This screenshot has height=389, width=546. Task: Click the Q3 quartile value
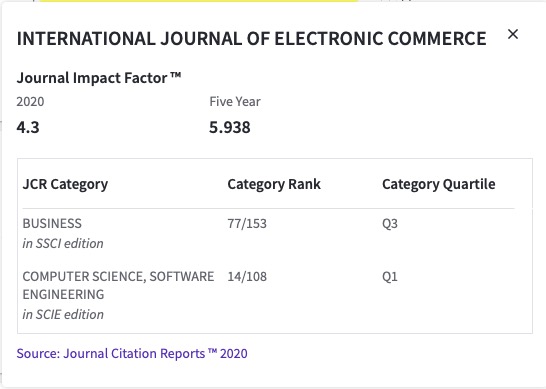tap(390, 224)
